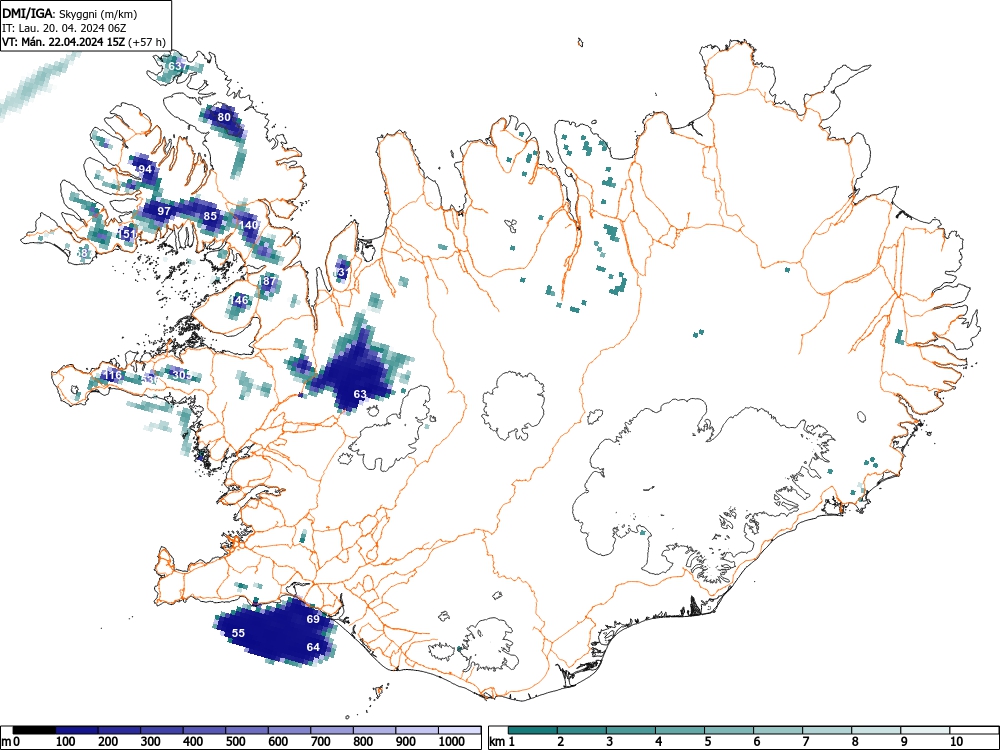Select the 200–300 m legend swatch
The height and width of the screenshot is (750, 1000).
[119, 730]
